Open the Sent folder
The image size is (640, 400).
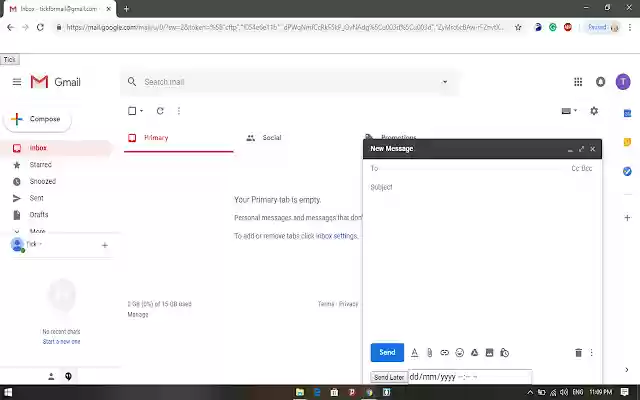(36, 198)
